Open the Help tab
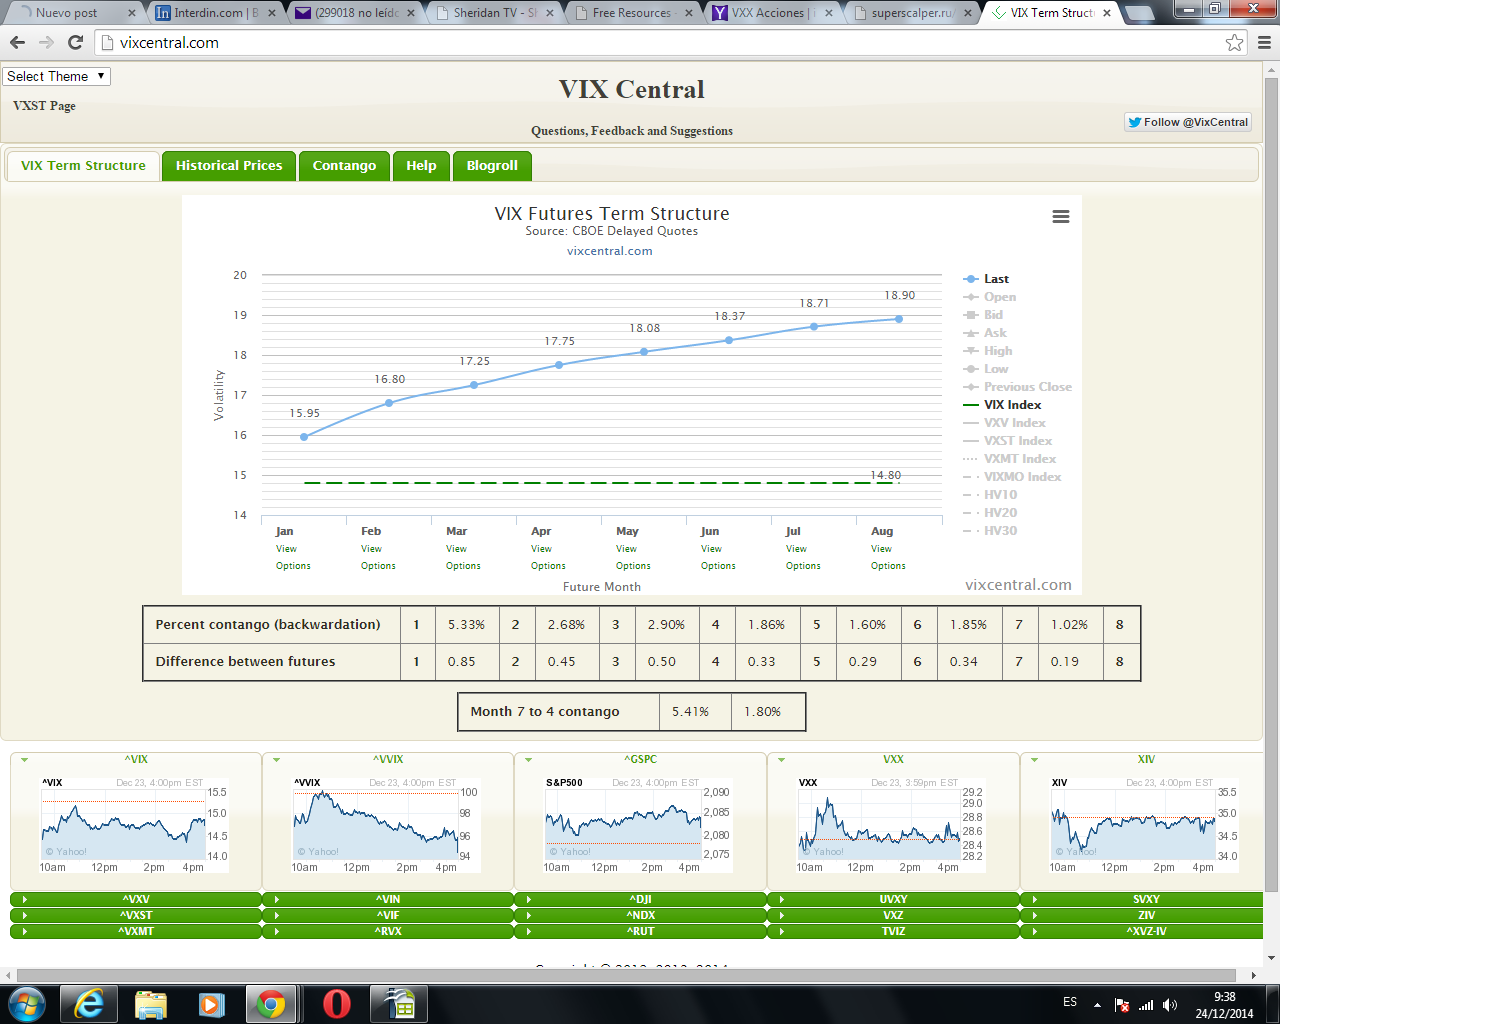The image size is (1500, 1024). (x=421, y=166)
